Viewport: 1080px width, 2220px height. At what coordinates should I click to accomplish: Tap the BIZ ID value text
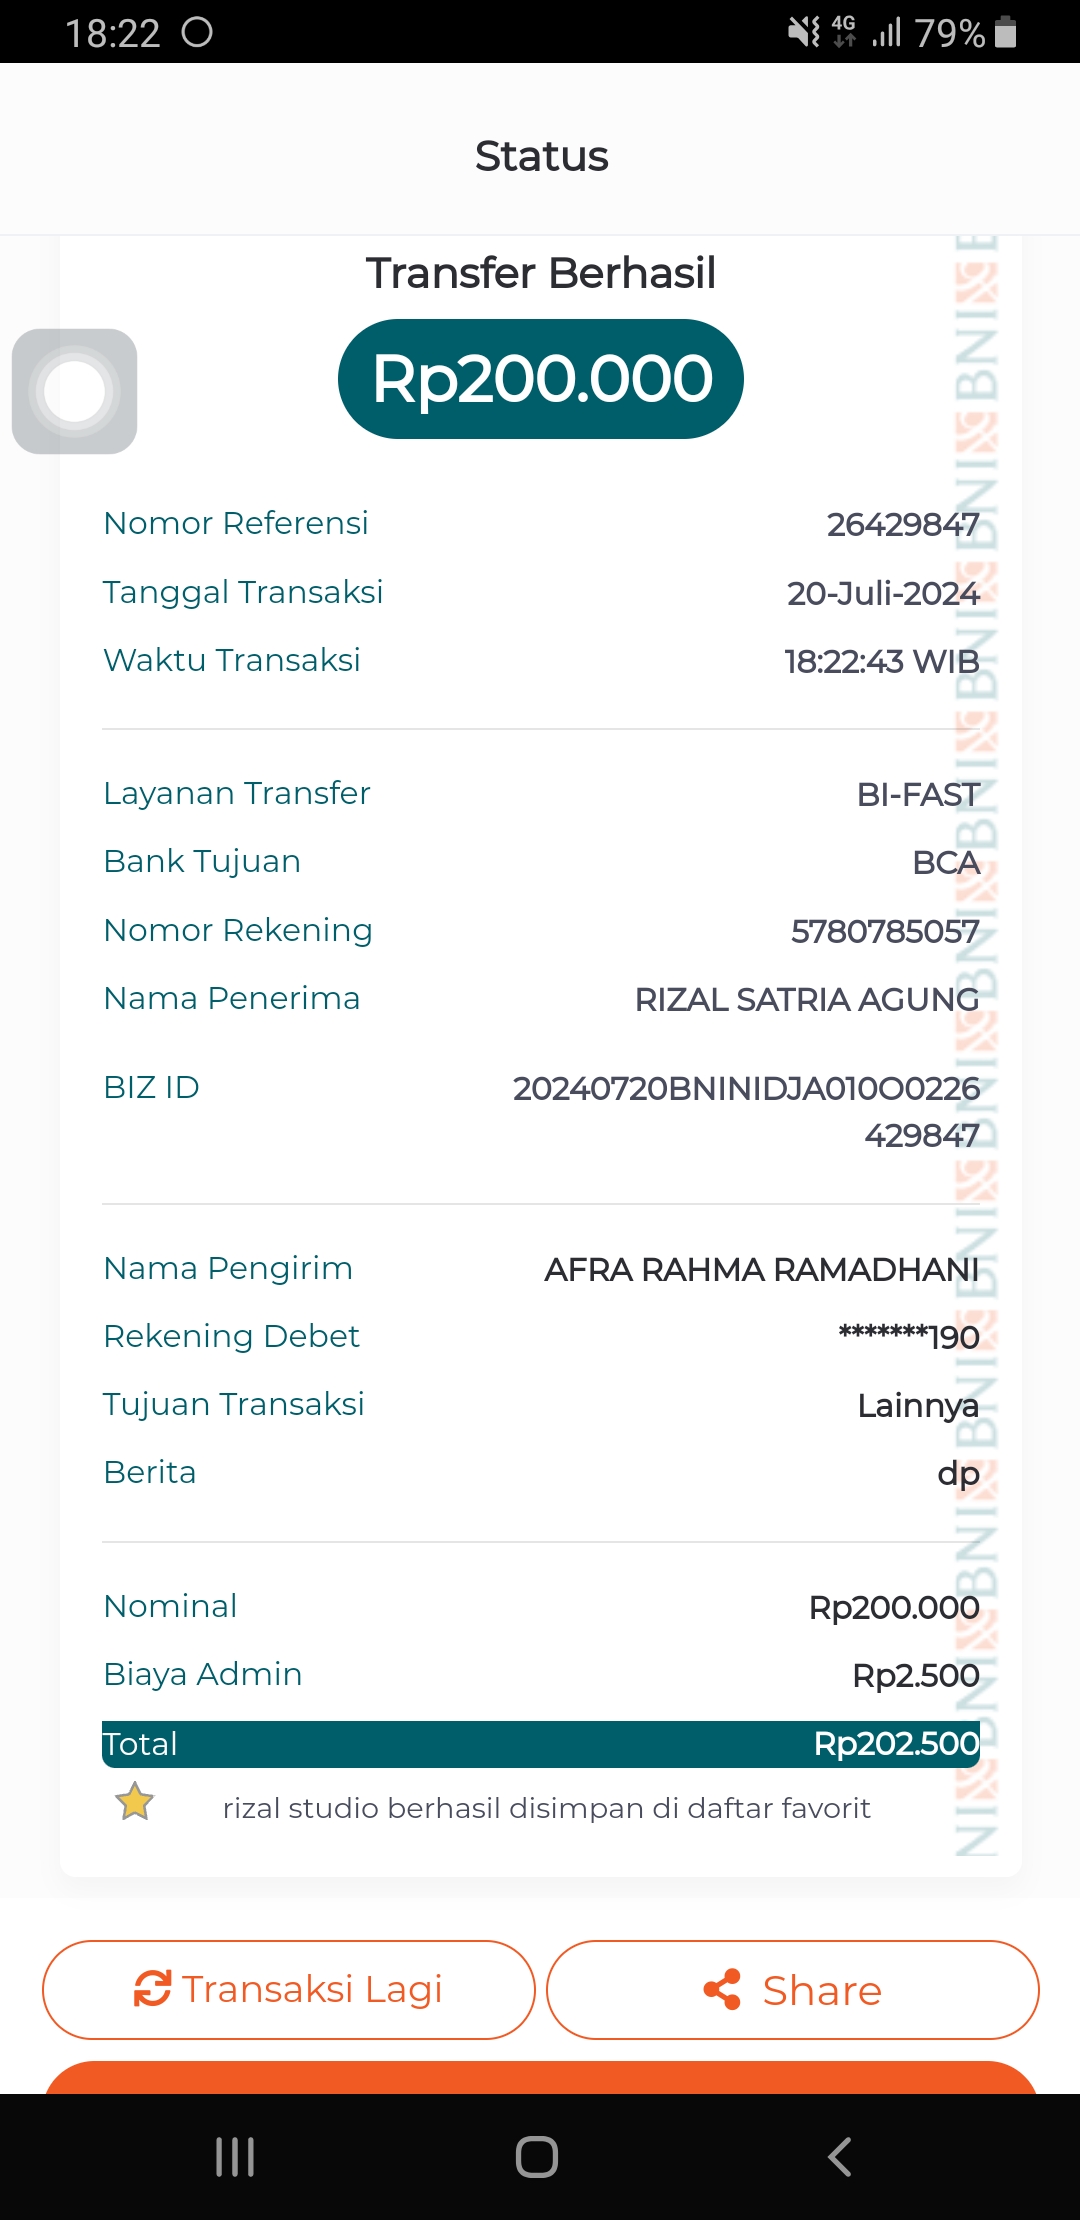(x=746, y=1110)
